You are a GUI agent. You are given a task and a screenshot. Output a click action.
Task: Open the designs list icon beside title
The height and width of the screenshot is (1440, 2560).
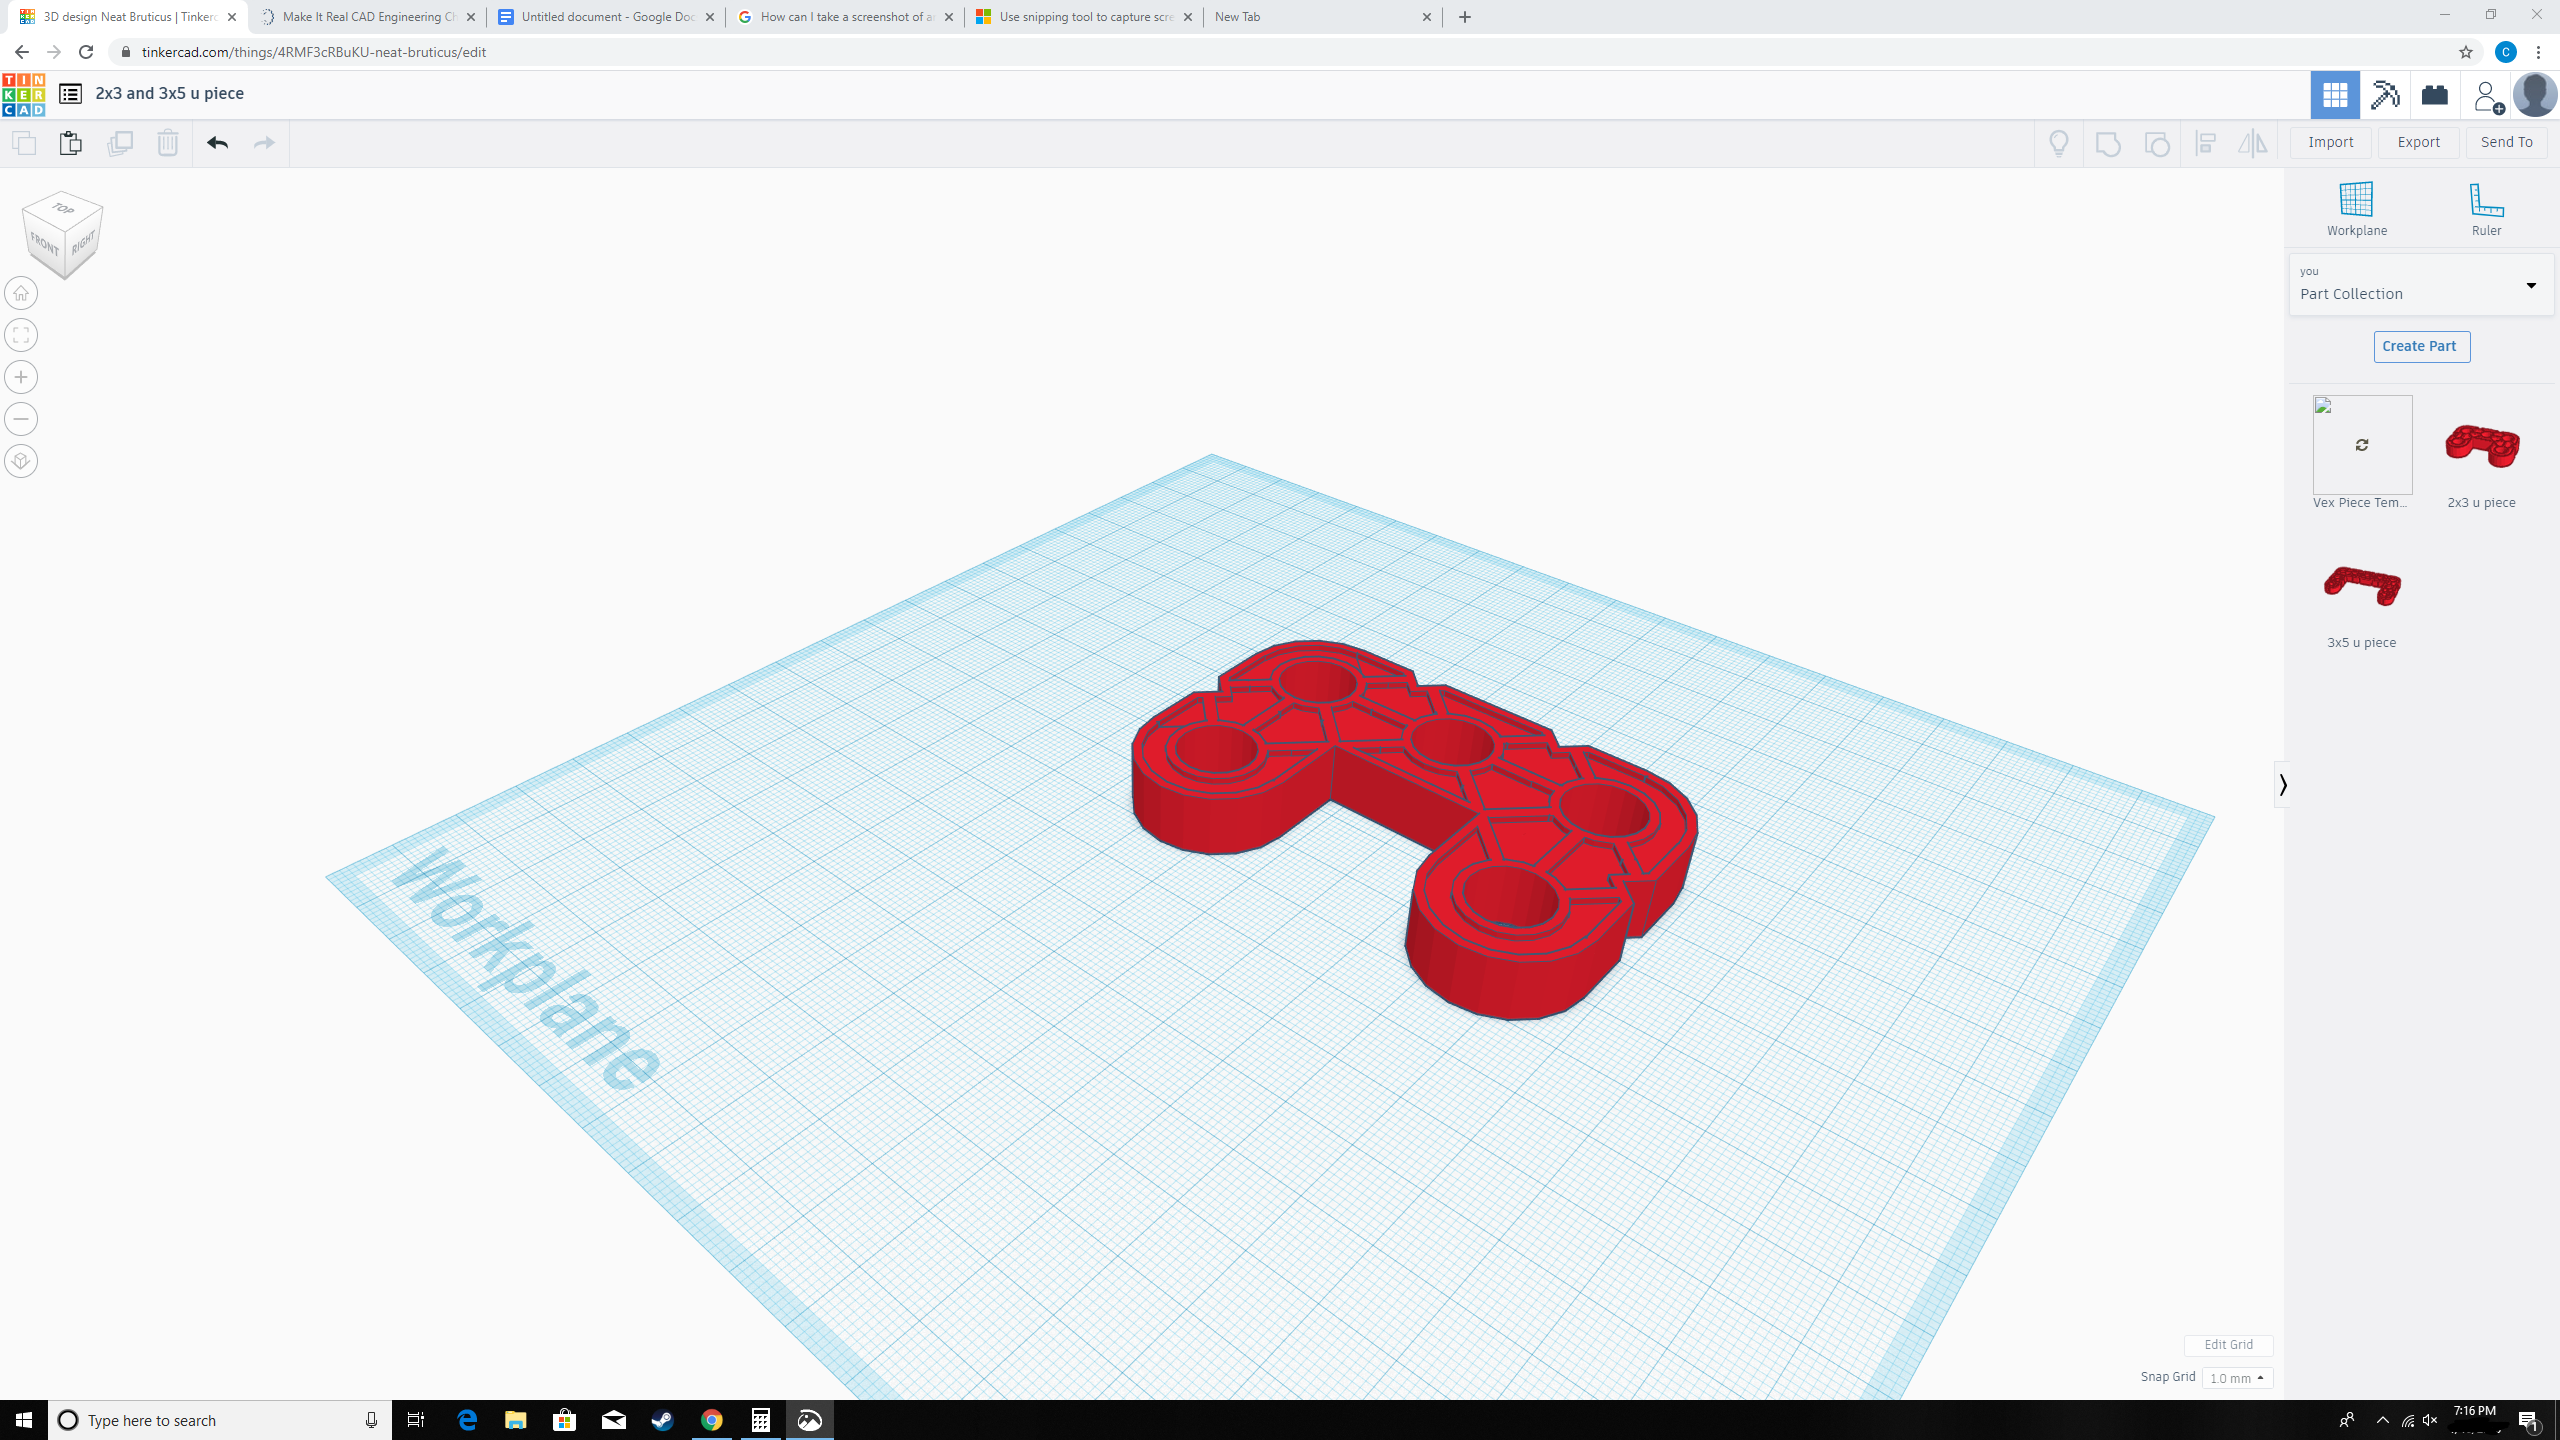[70, 93]
